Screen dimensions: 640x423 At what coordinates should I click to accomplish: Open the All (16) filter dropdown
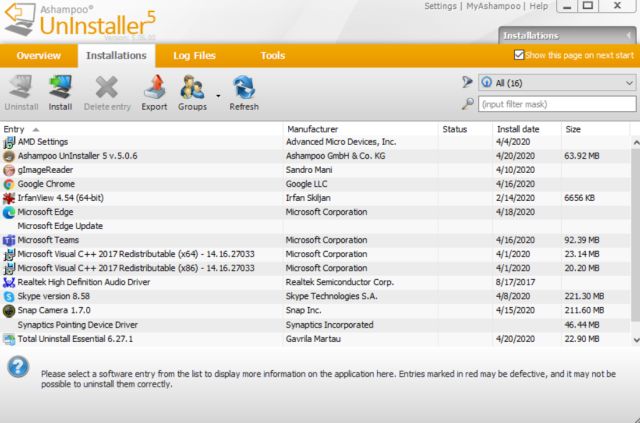556,83
